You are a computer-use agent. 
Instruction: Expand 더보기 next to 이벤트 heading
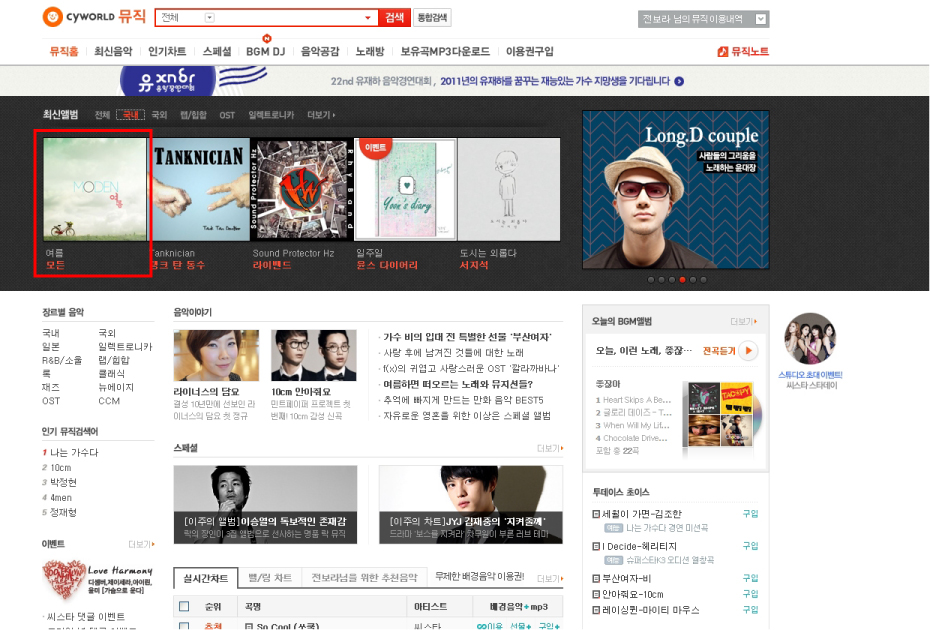click(x=141, y=544)
